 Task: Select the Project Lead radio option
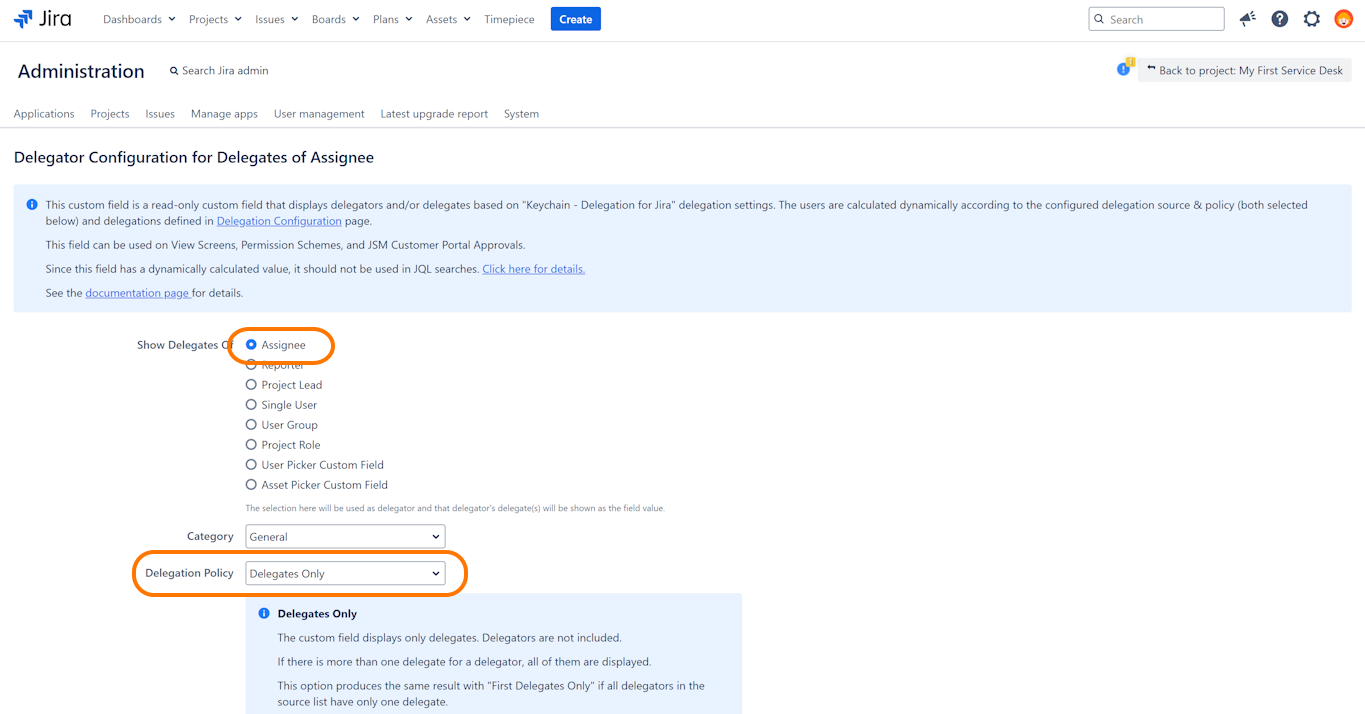[251, 385]
